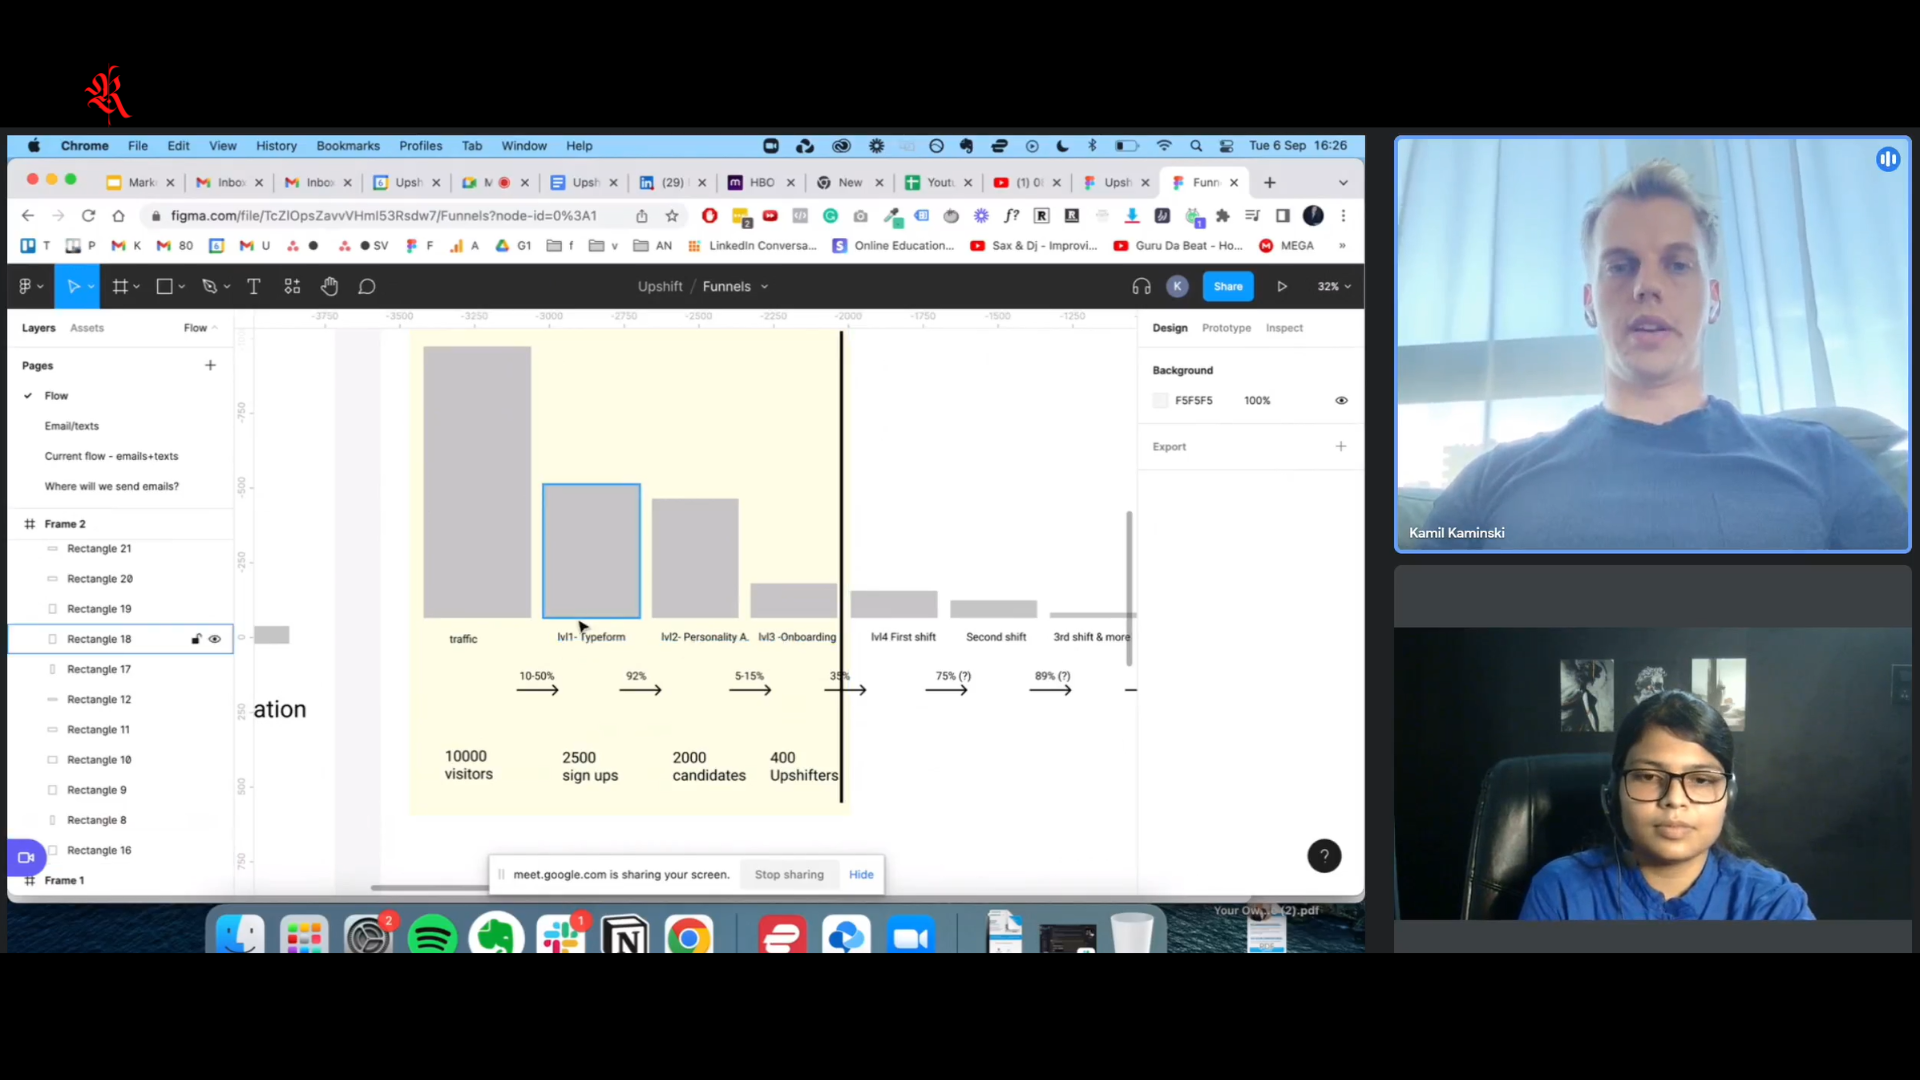
Task: Switch to the Prototype tab
Action: pos(1226,328)
